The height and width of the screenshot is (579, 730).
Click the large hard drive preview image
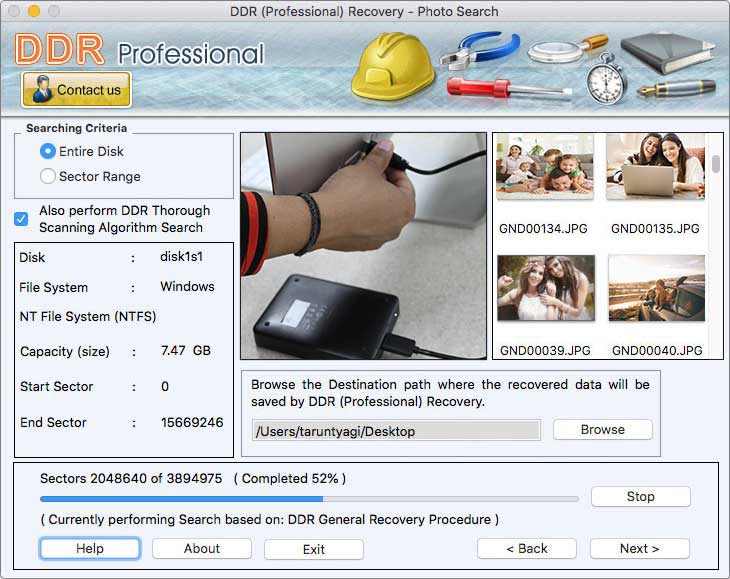click(364, 246)
